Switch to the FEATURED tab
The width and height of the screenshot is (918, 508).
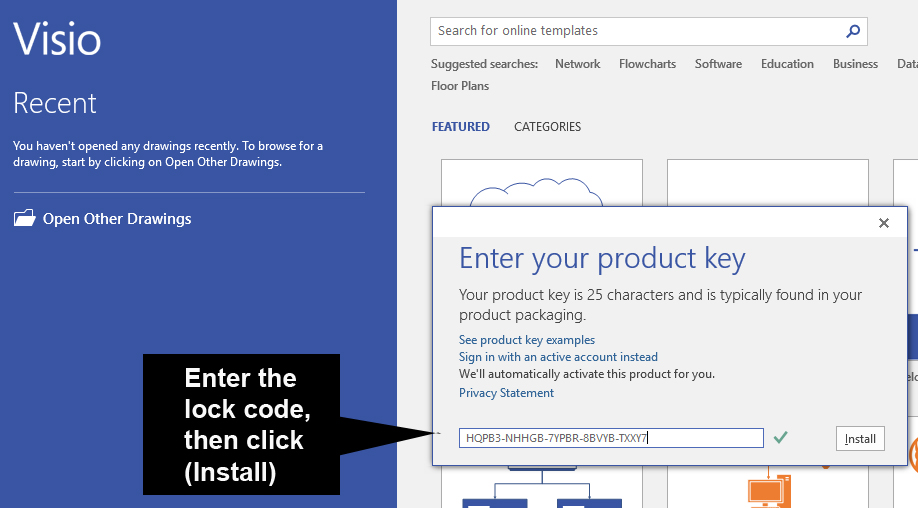point(460,126)
